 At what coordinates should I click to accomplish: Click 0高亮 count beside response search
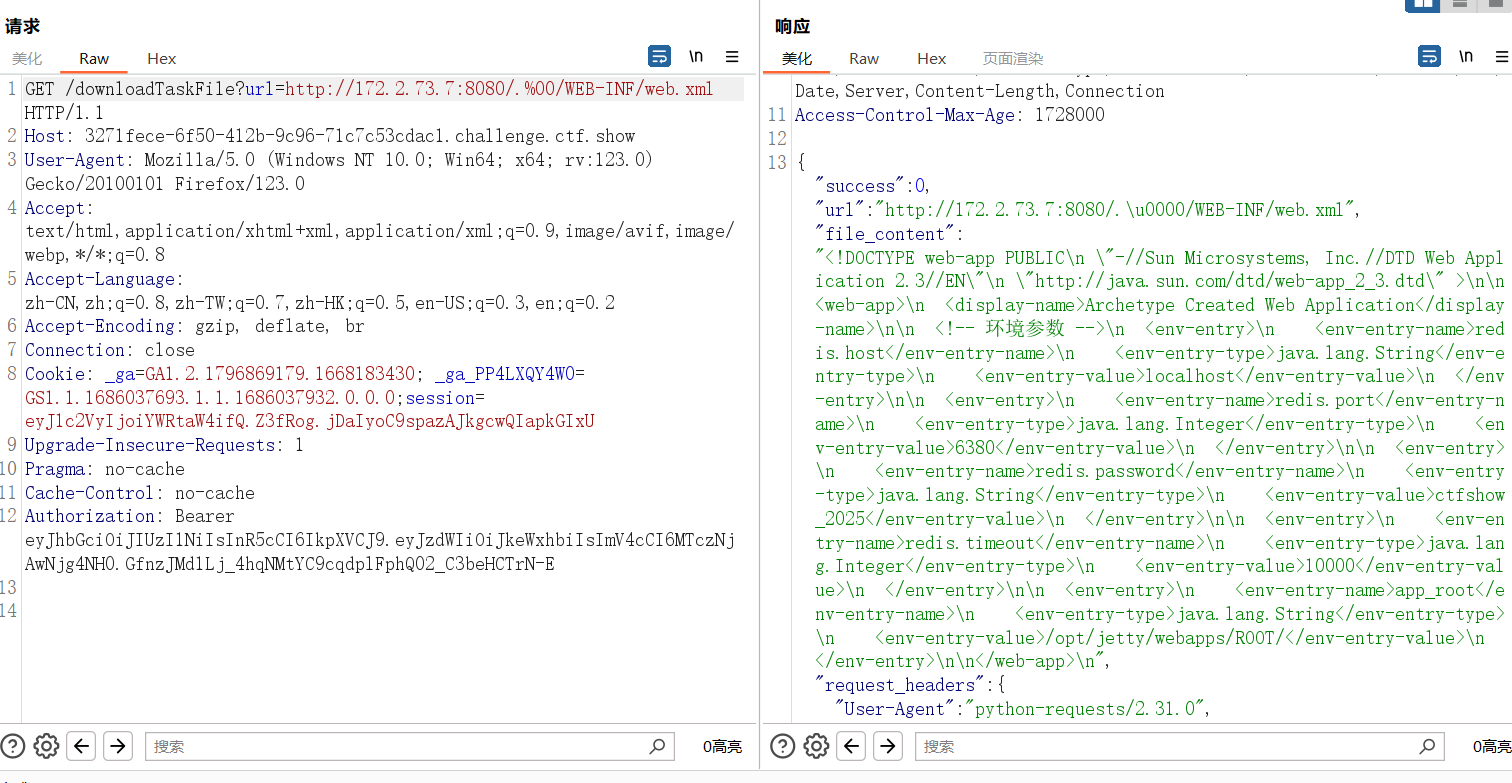(1491, 747)
